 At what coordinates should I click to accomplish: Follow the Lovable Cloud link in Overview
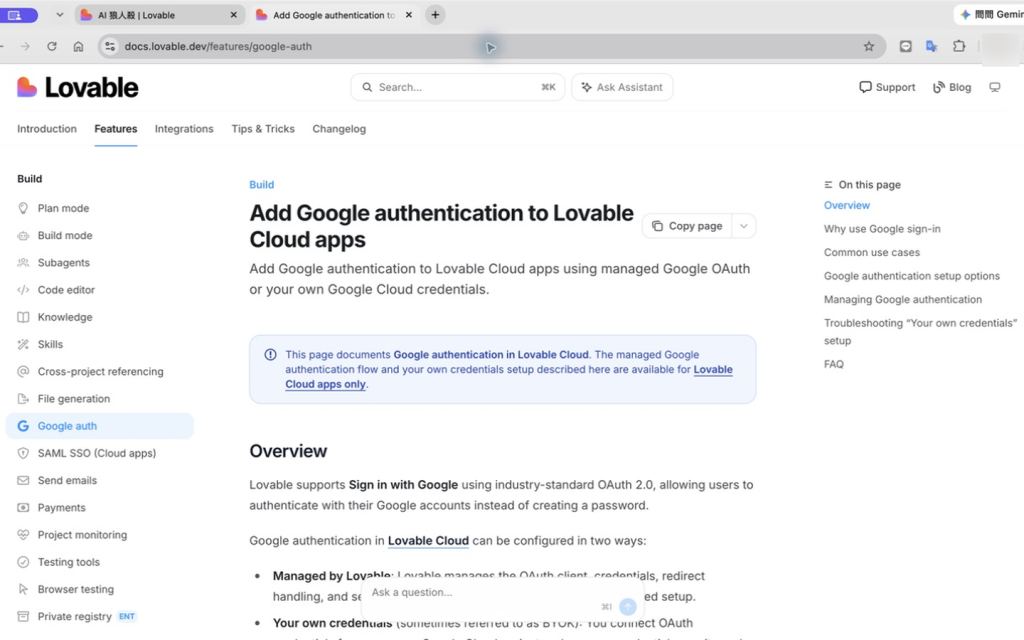pyautogui.click(x=428, y=541)
